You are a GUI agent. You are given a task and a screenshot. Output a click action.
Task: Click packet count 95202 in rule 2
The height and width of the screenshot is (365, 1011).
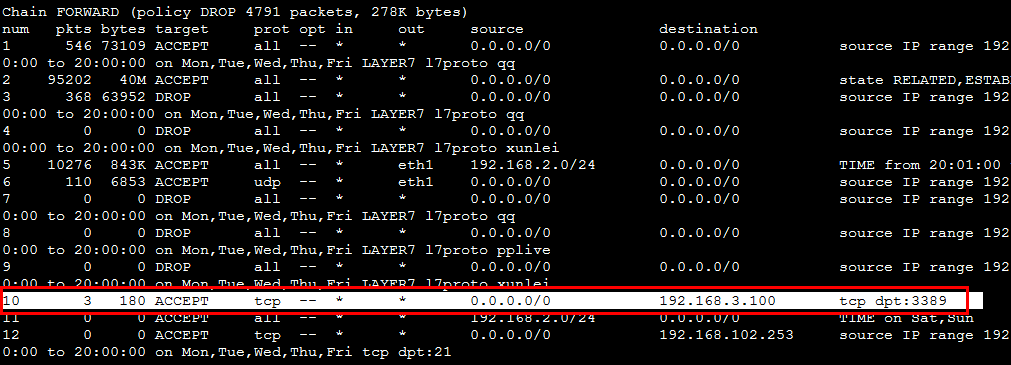point(70,80)
